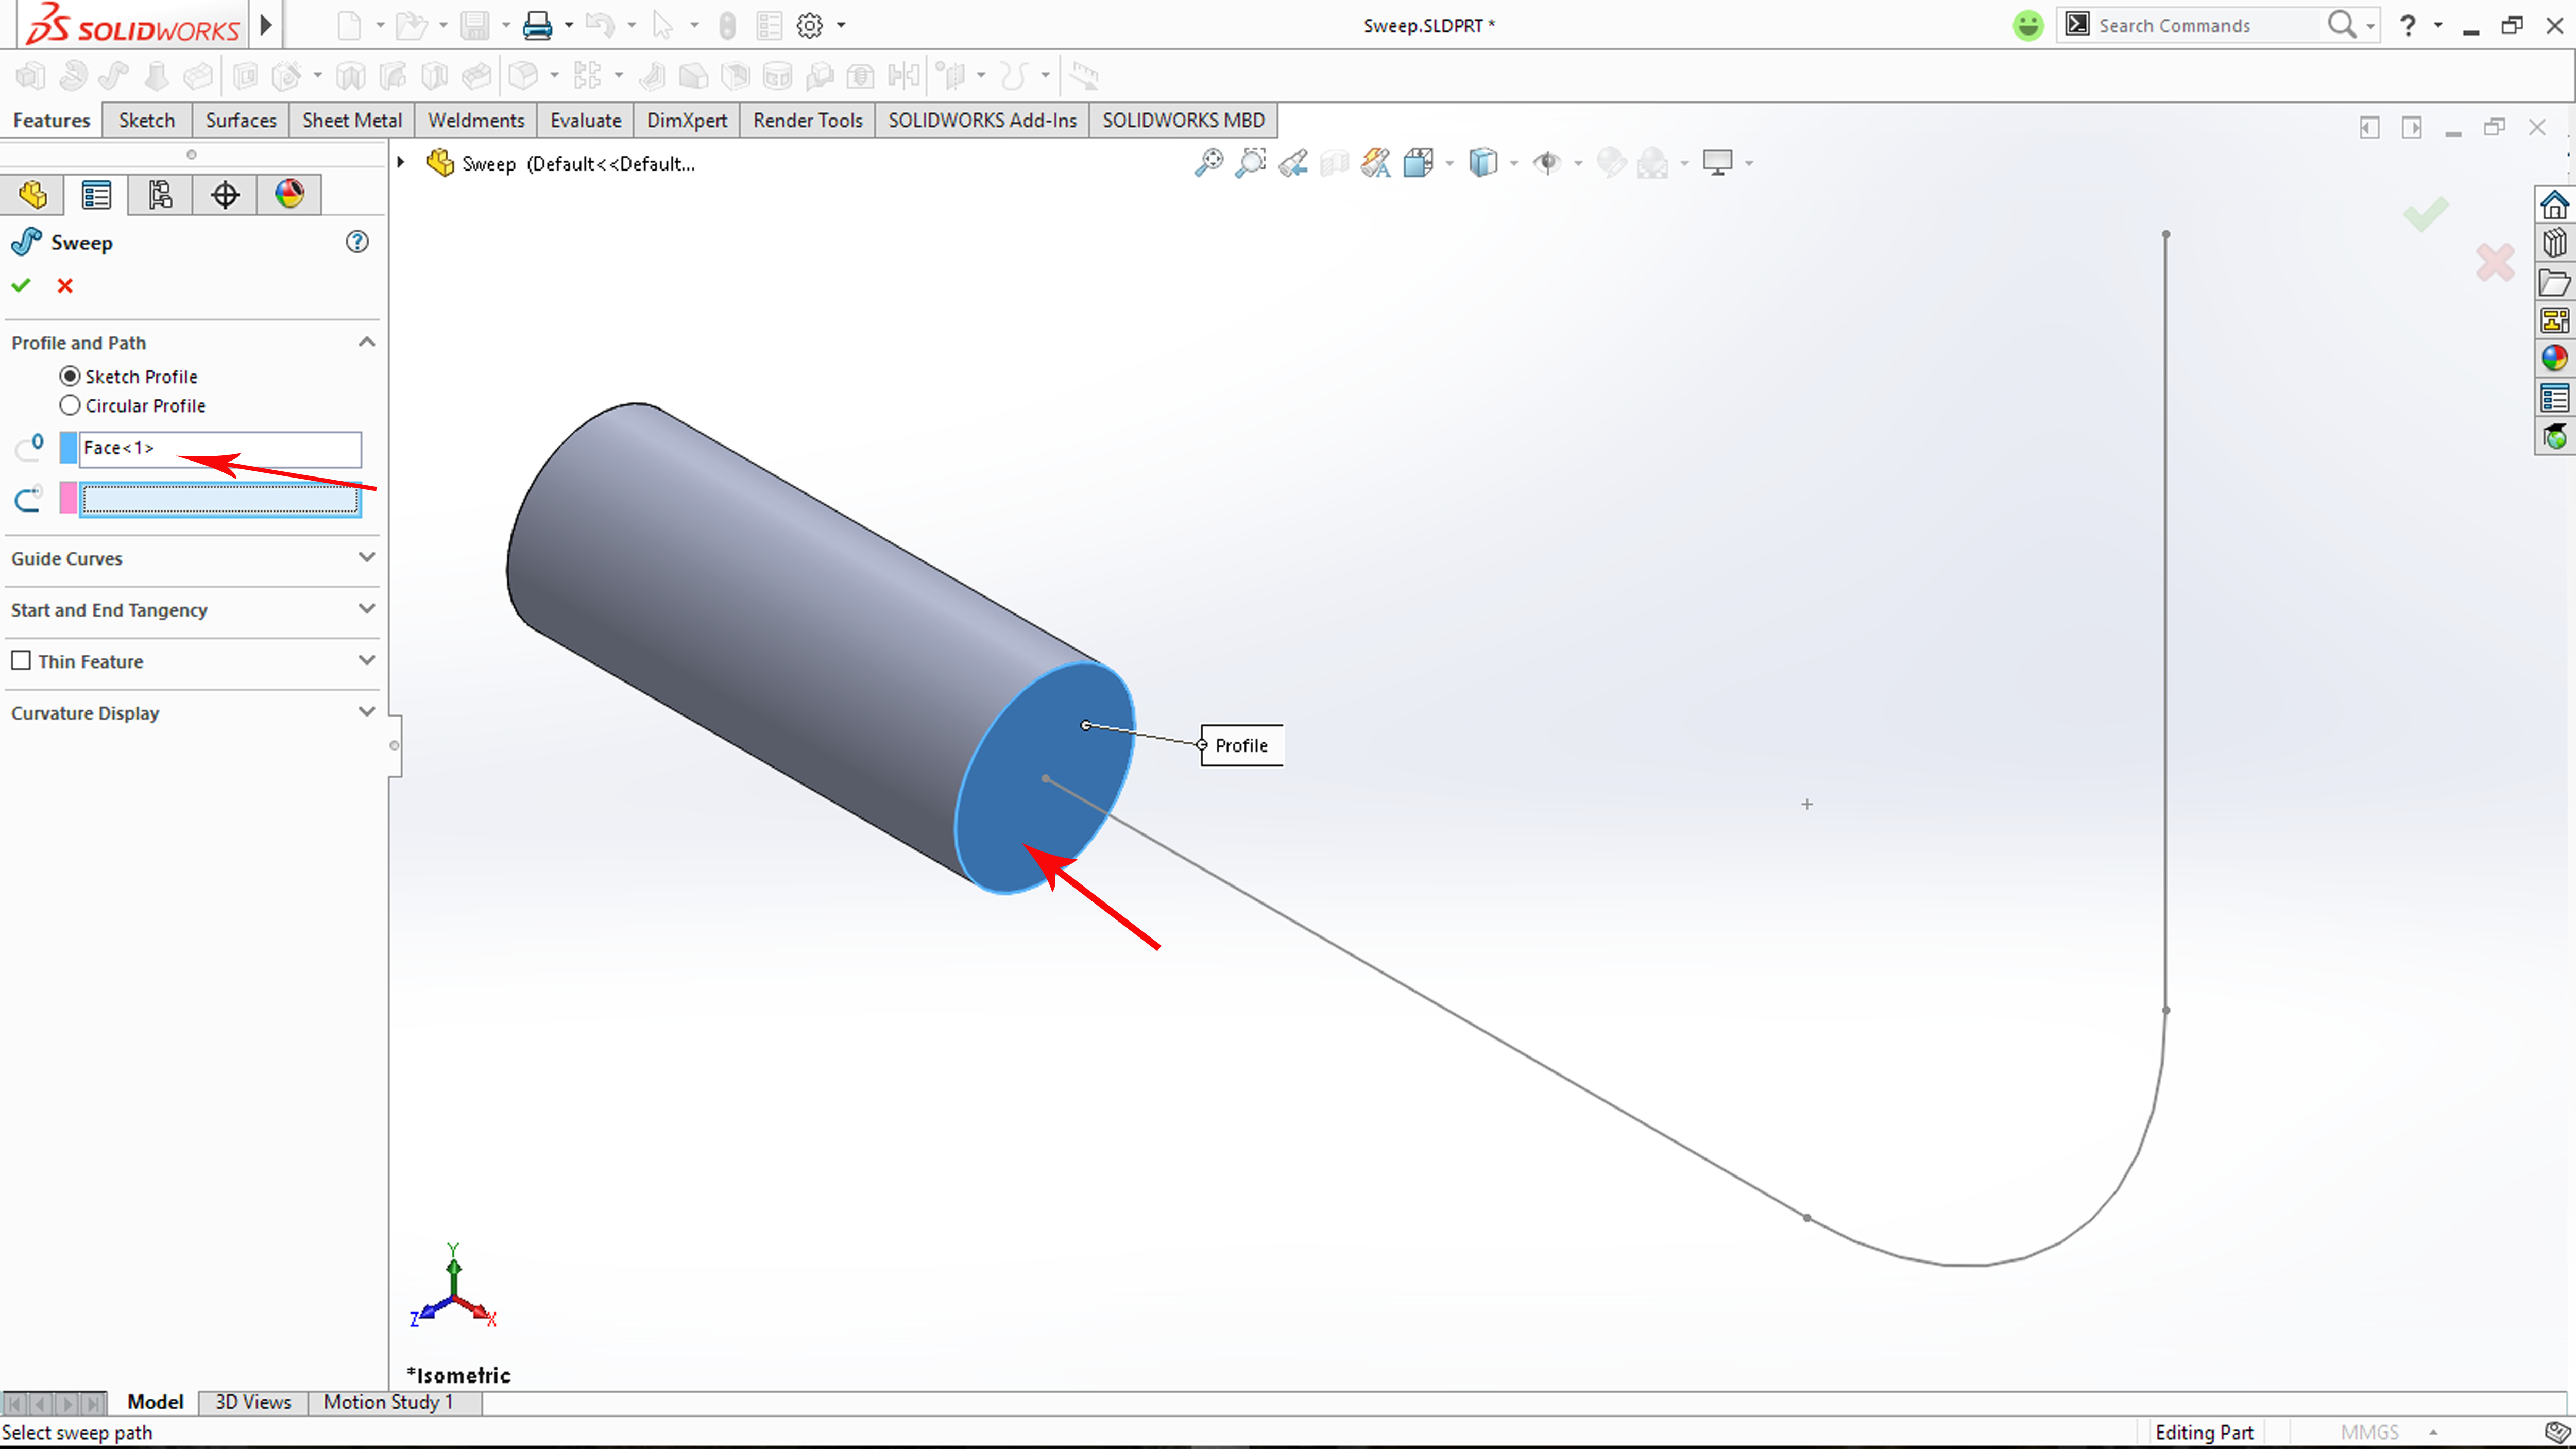The width and height of the screenshot is (2576, 1449).
Task: Open the DisplayManager color ball tab
Action: (289, 194)
